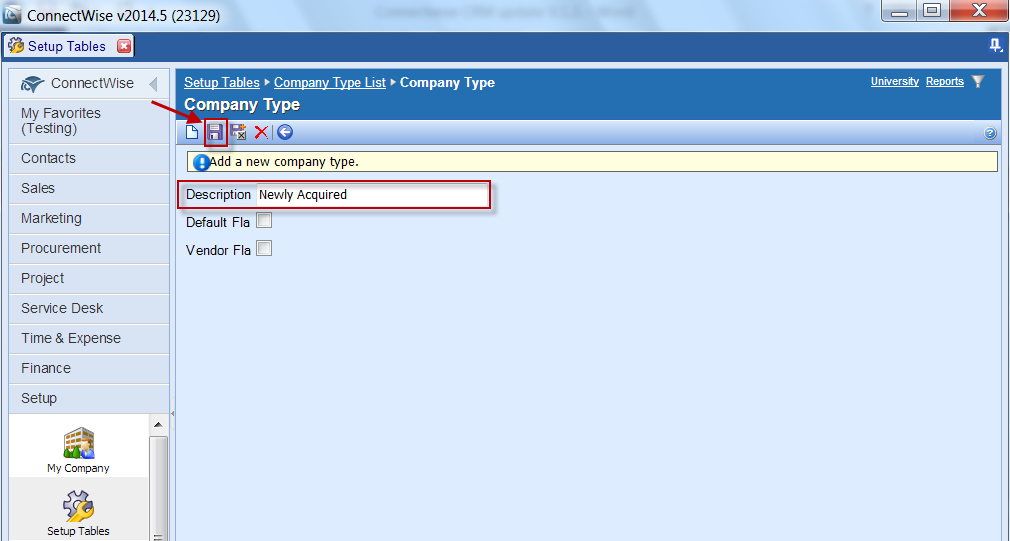Open My Favorites (Testing) menu
1010x541 pixels.
[89, 121]
